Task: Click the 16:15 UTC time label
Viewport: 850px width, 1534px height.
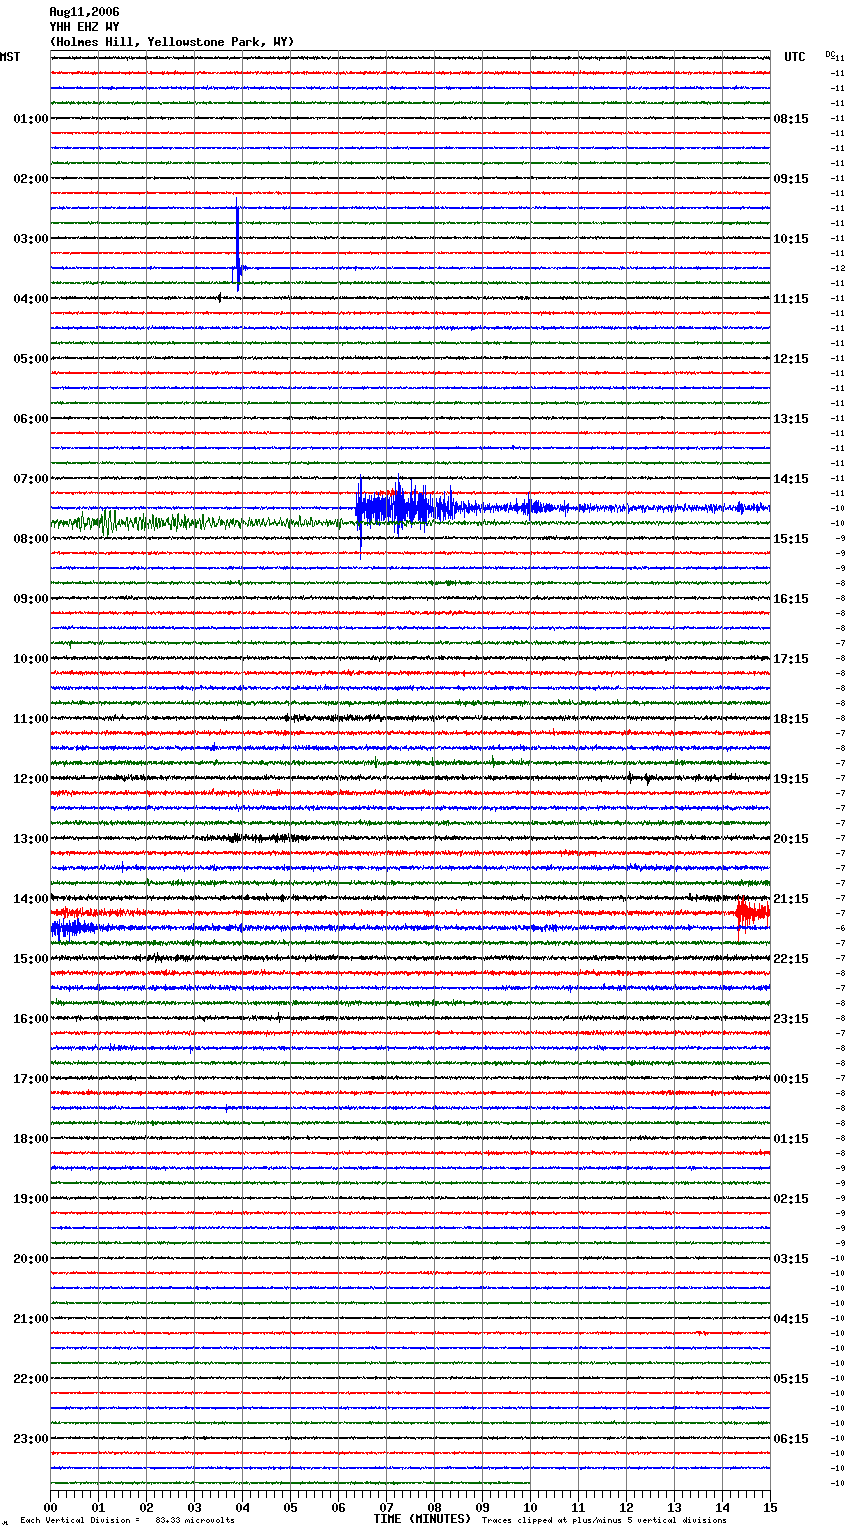Action: click(791, 599)
